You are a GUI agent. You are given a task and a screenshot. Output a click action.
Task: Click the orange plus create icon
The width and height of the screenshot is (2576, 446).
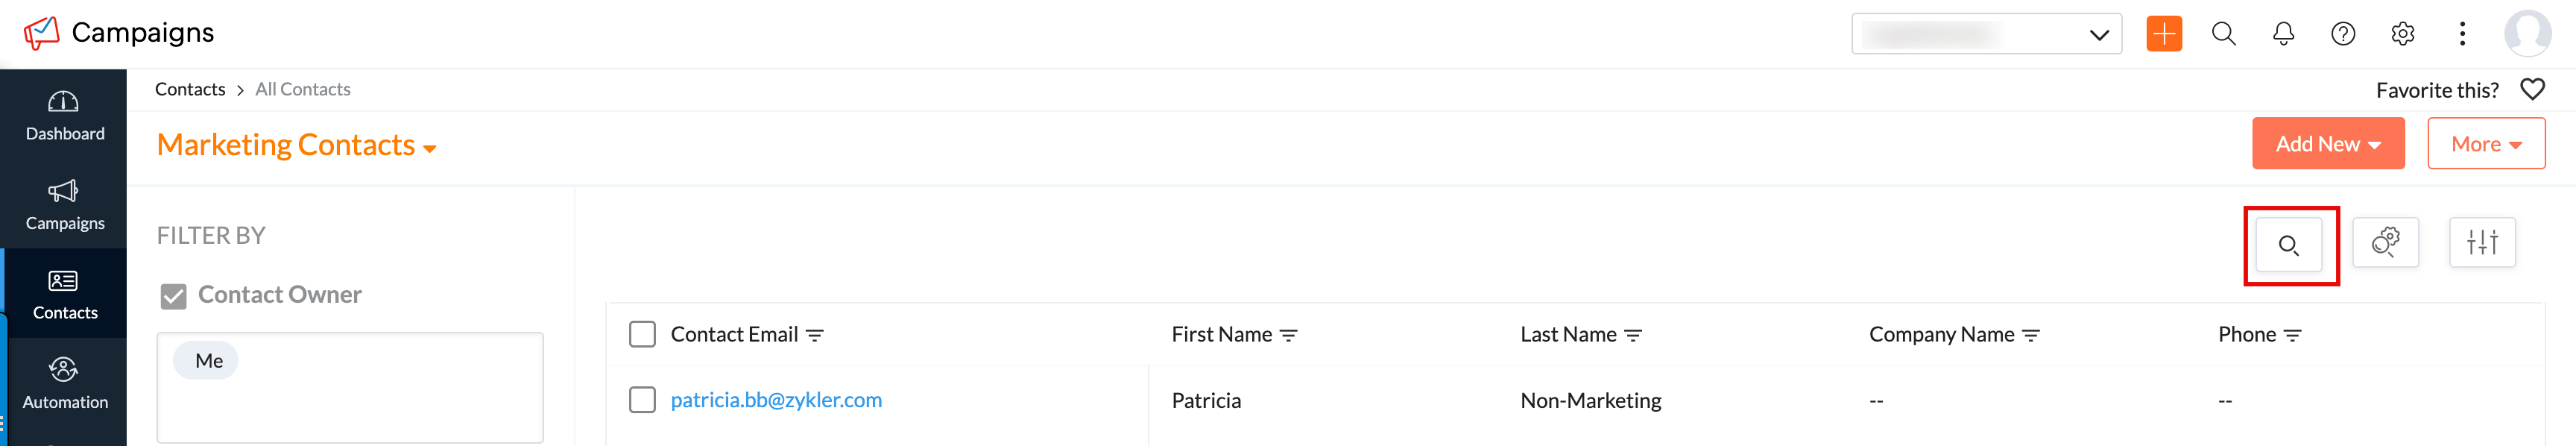coord(2163,34)
